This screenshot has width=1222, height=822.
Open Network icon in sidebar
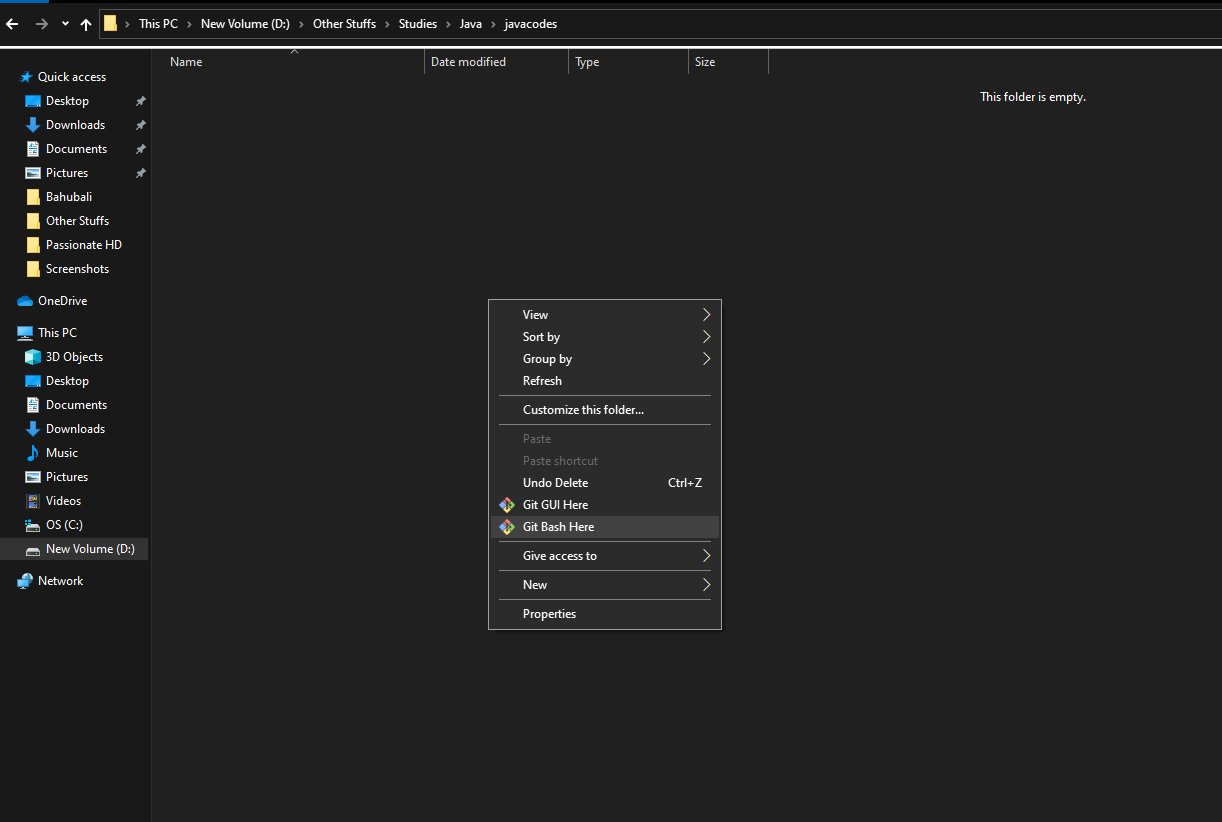[x=25, y=581]
